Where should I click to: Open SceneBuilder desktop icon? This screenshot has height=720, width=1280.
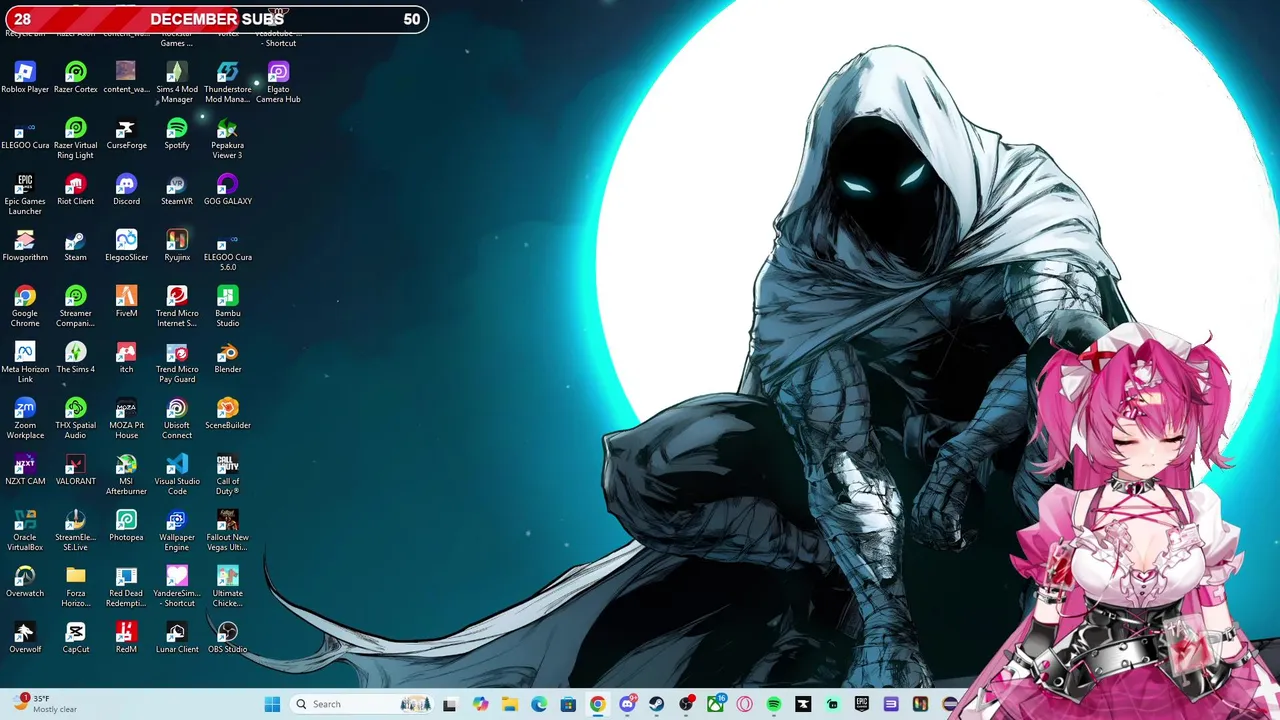click(x=227, y=414)
